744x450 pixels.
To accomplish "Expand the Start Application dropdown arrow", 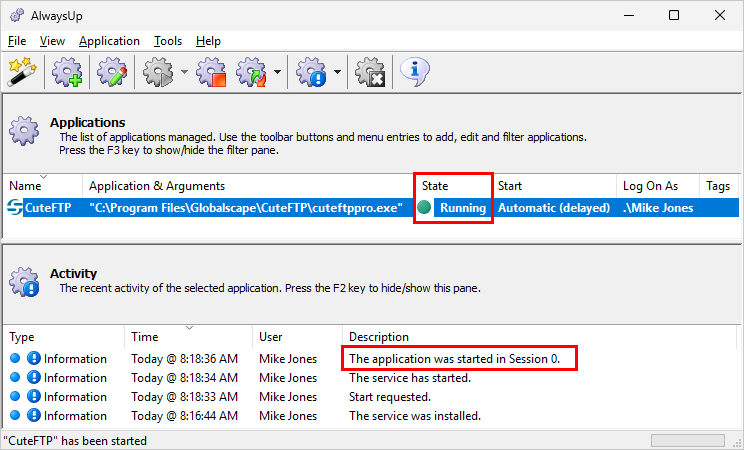I will (185, 72).
